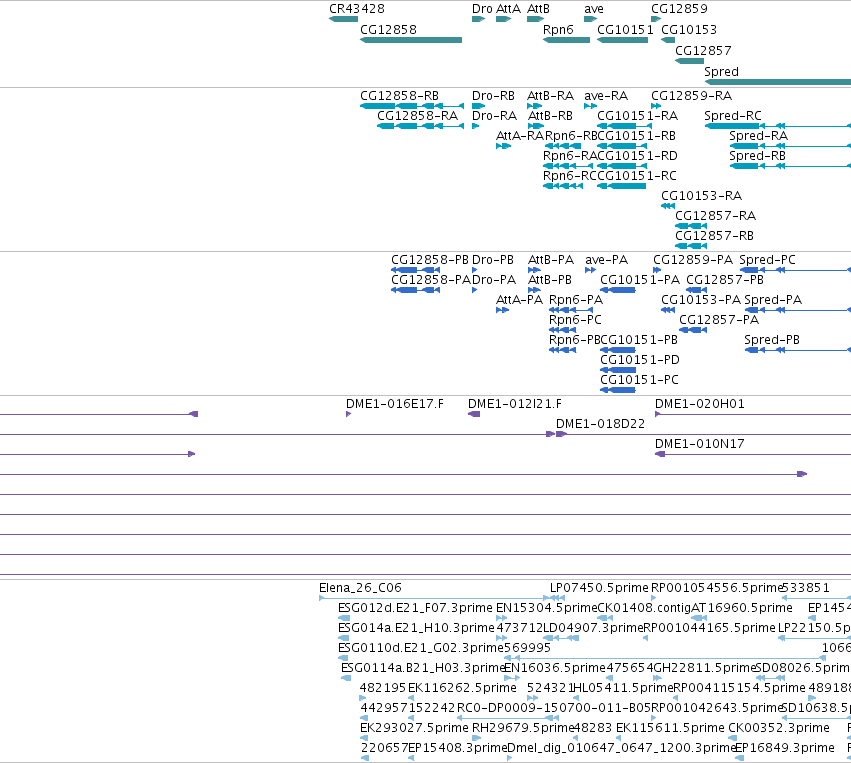The height and width of the screenshot is (763, 851).
Task: Select the DME1-010N17 clone label
Action: [700, 444]
